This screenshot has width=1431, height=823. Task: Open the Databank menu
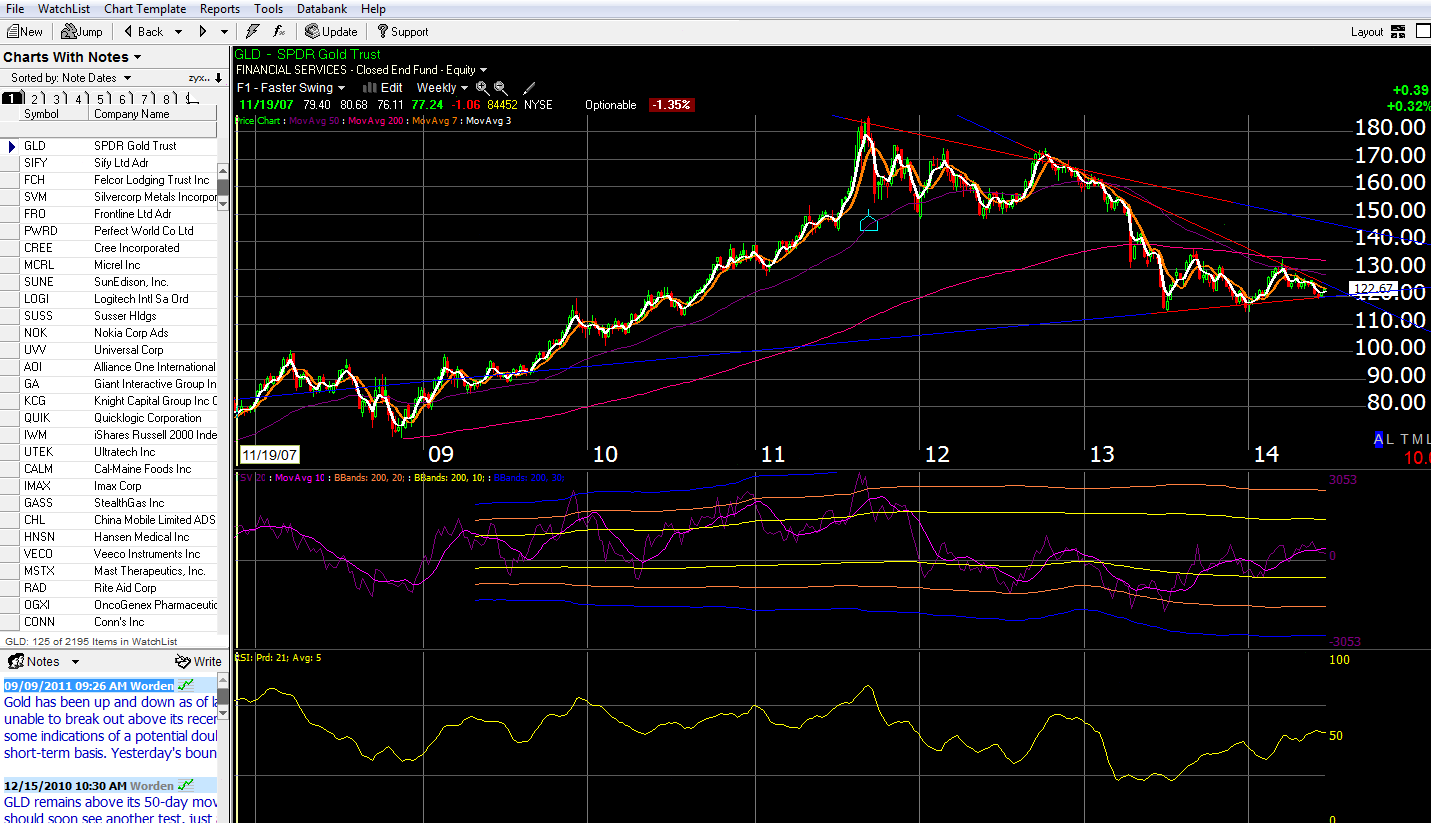click(323, 9)
